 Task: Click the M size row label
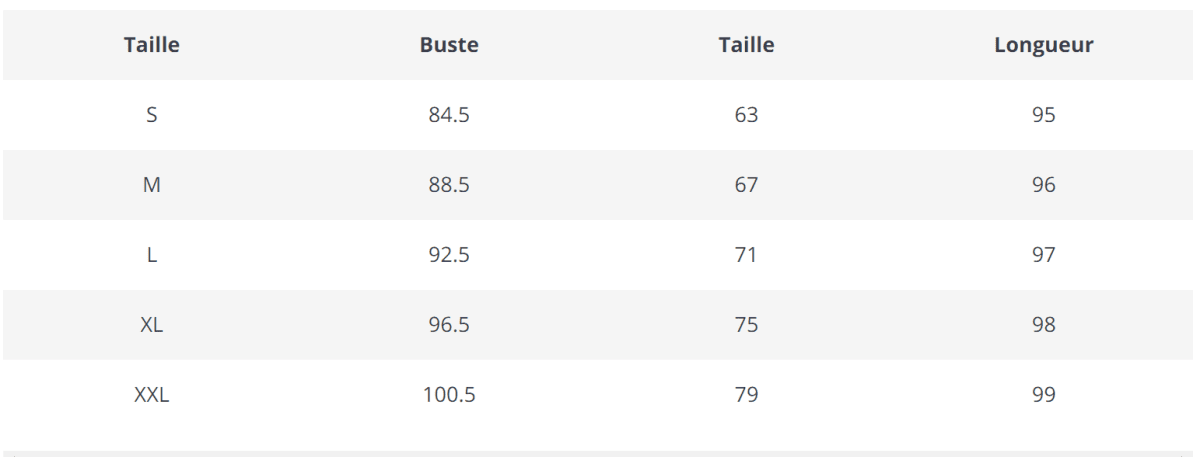(152, 185)
